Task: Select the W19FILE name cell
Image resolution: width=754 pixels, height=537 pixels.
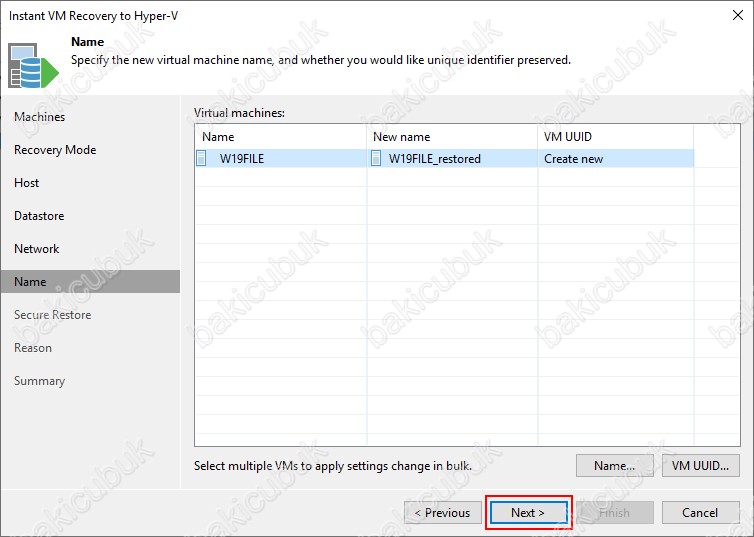Action: (x=281, y=158)
